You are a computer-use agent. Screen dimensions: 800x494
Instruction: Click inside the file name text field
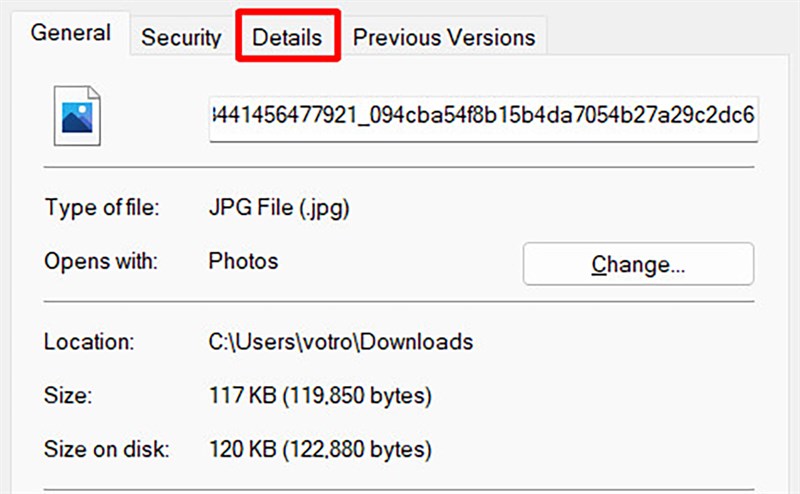(x=483, y=118)
